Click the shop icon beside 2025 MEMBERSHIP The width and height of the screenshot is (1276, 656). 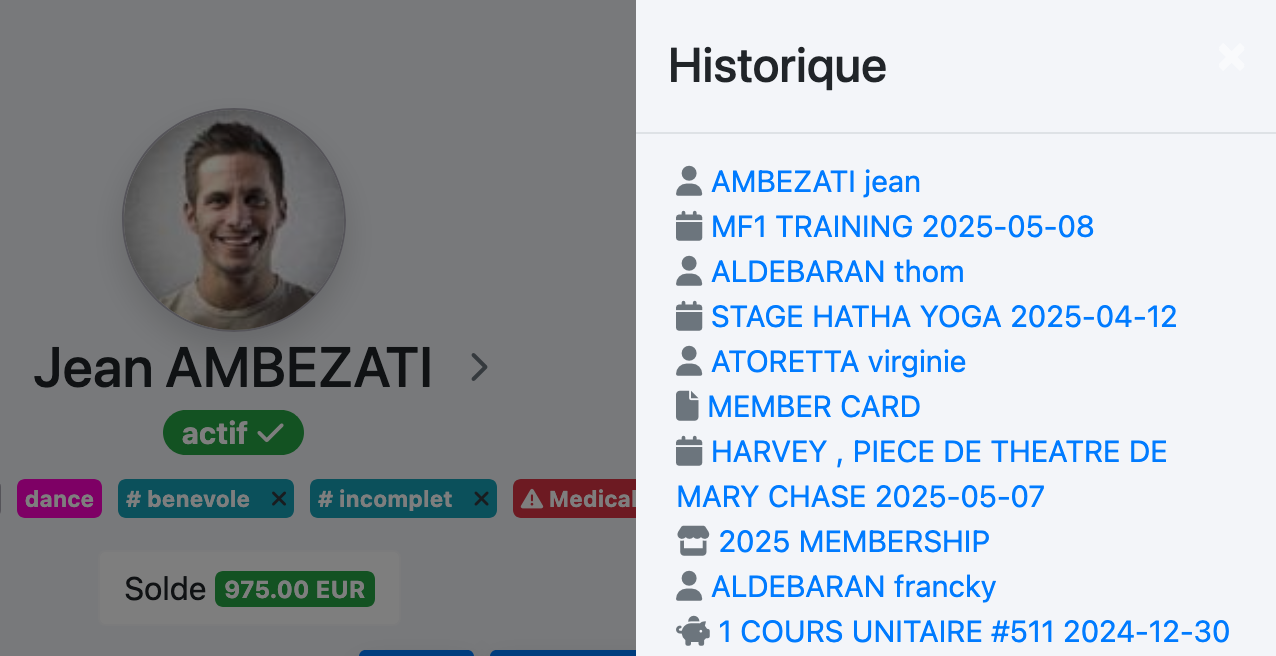point(693,541)
